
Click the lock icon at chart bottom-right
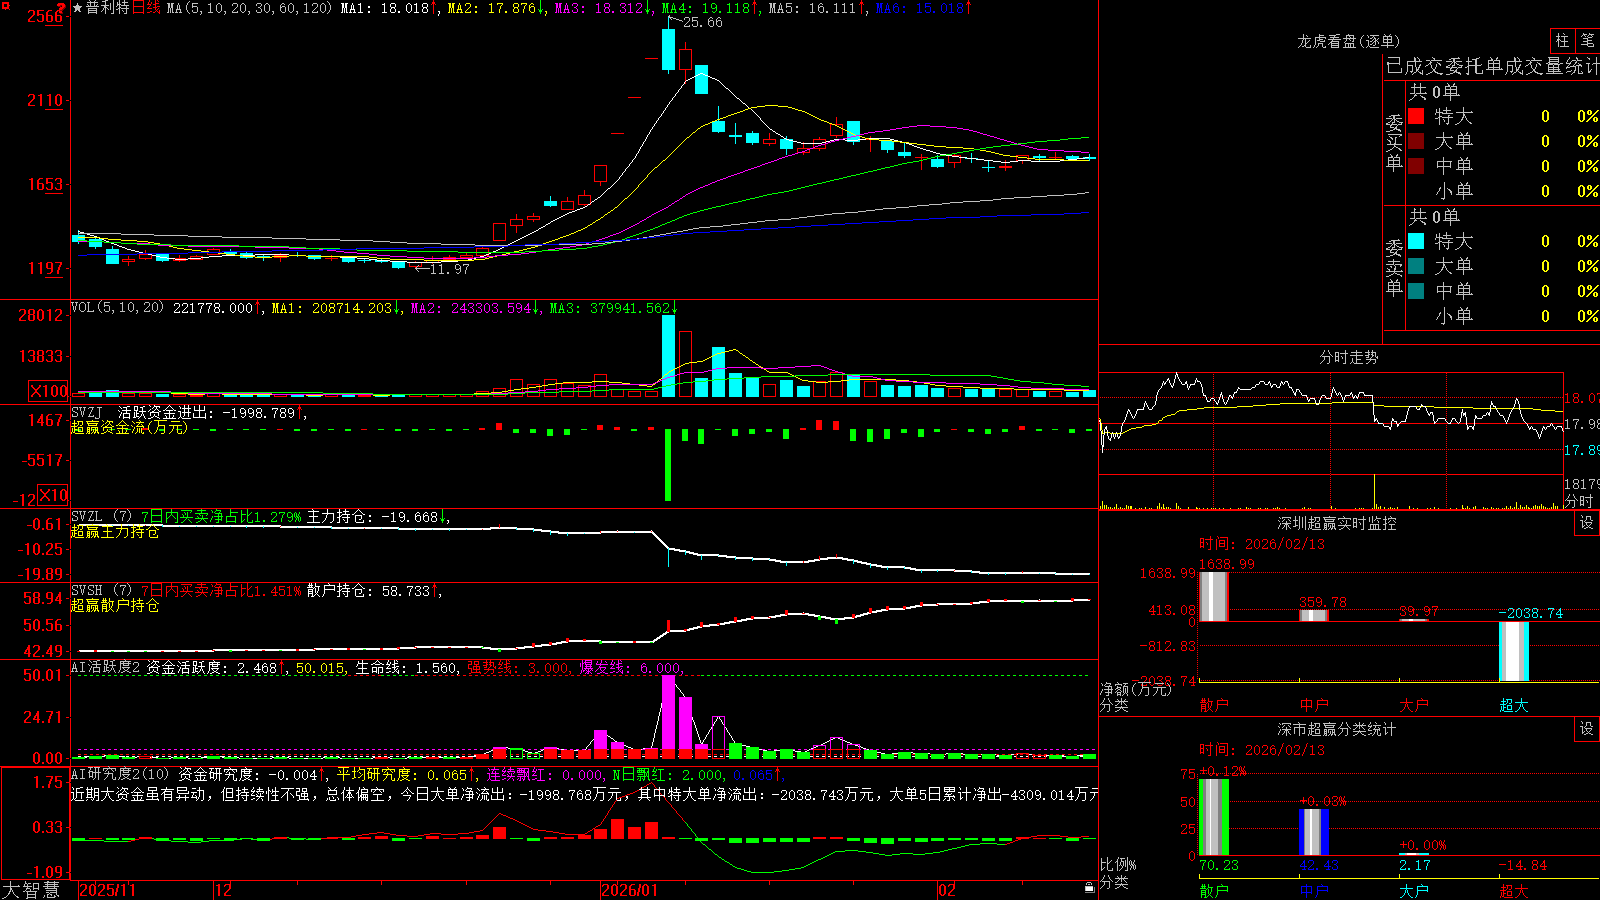click(1089, 888)
